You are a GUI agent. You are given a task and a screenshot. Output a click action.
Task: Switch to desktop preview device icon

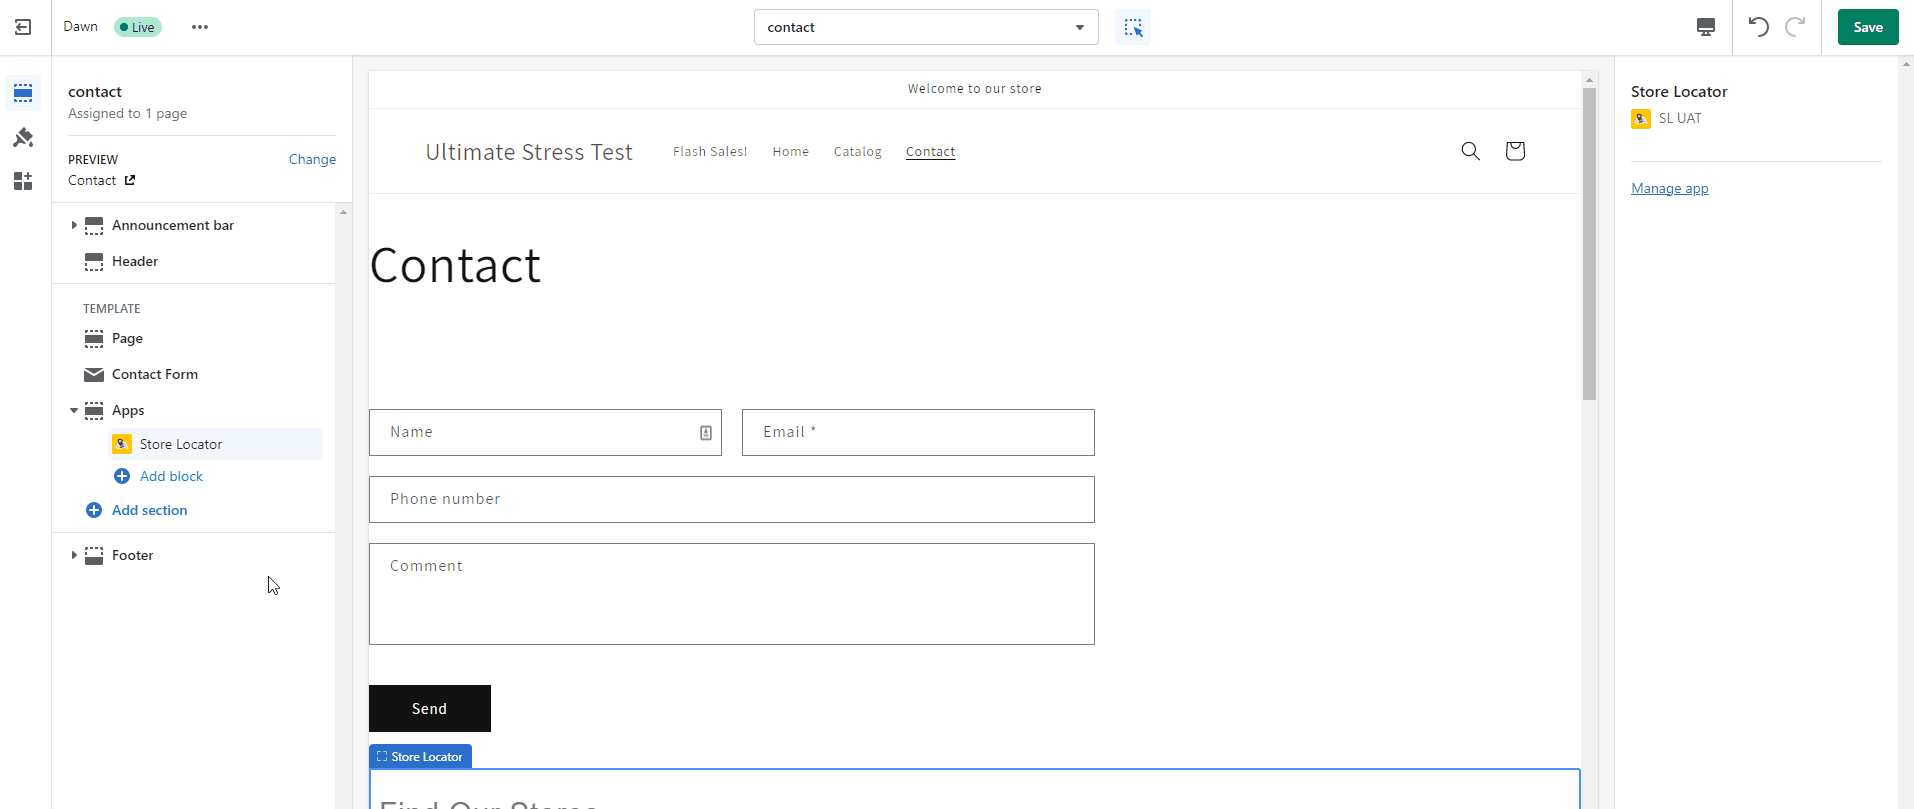click(x=1706, y=27)
